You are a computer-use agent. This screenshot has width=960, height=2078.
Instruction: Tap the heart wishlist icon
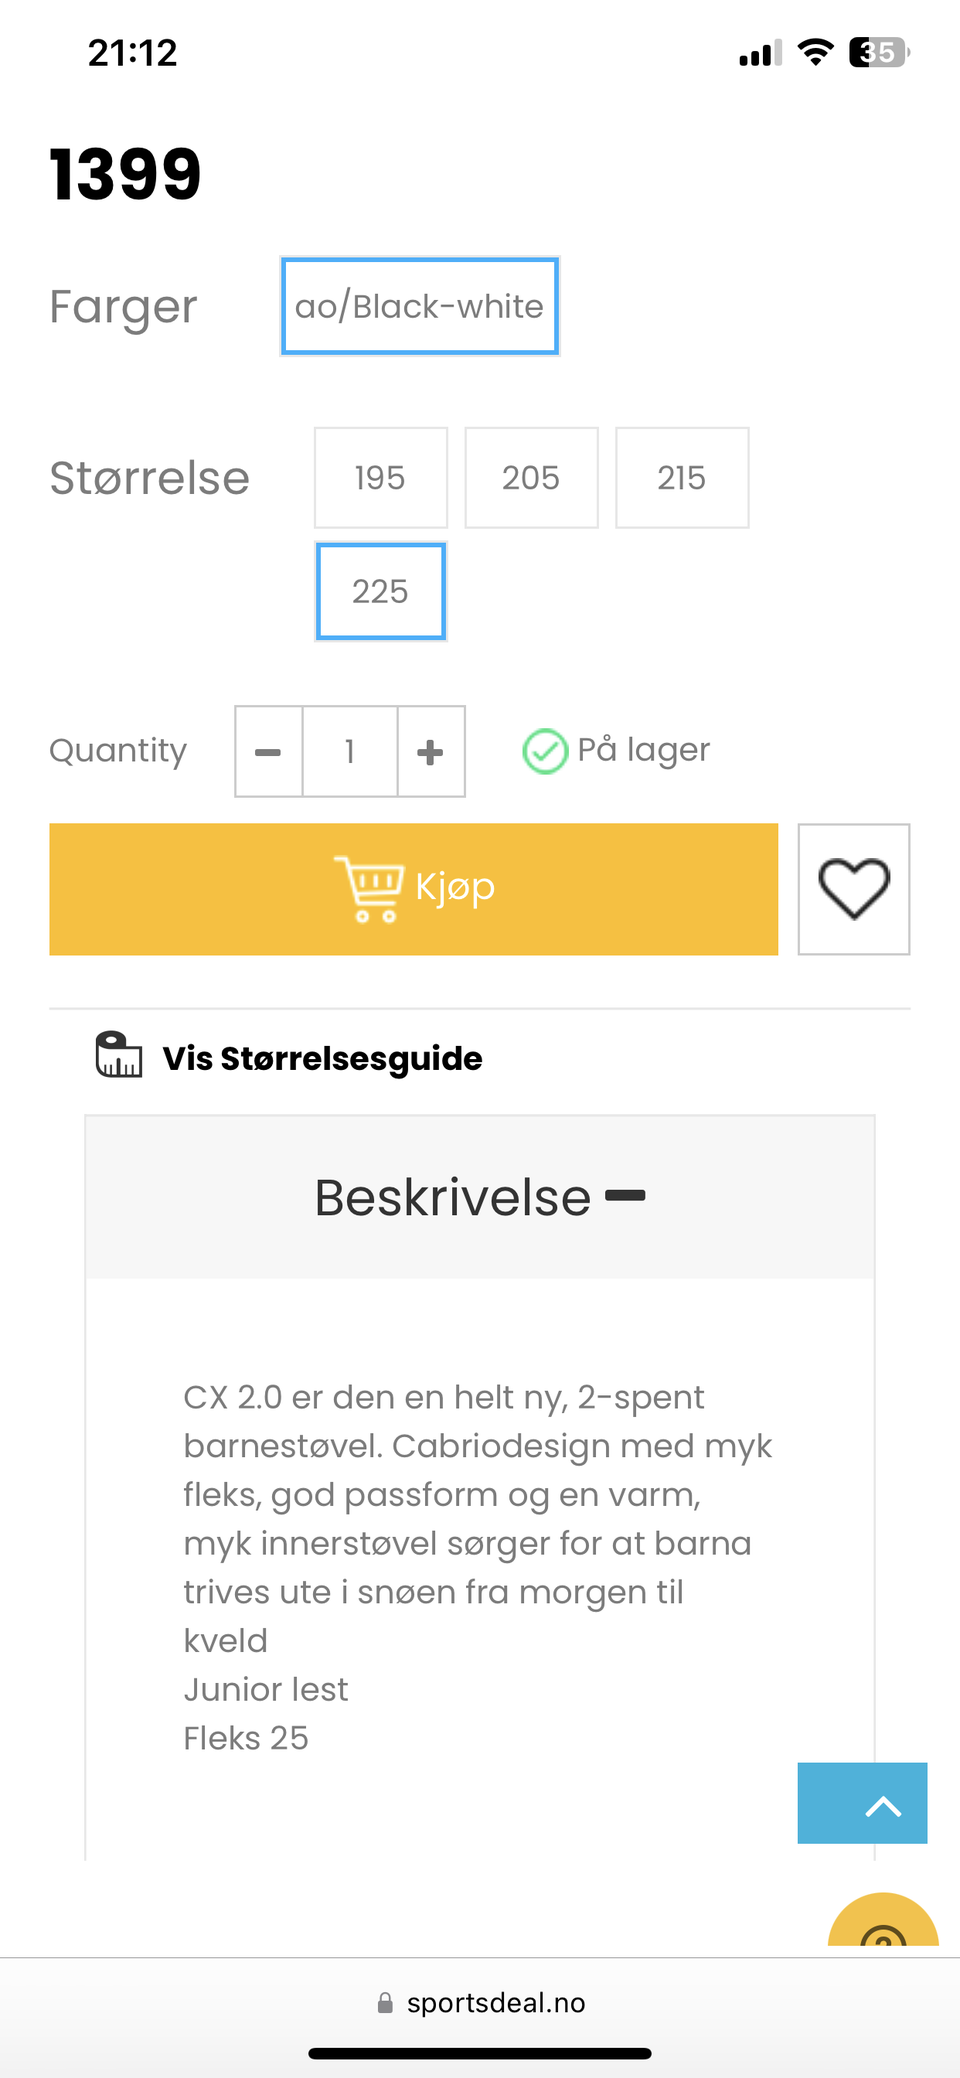pyautogui.click(x=853, y=889)
